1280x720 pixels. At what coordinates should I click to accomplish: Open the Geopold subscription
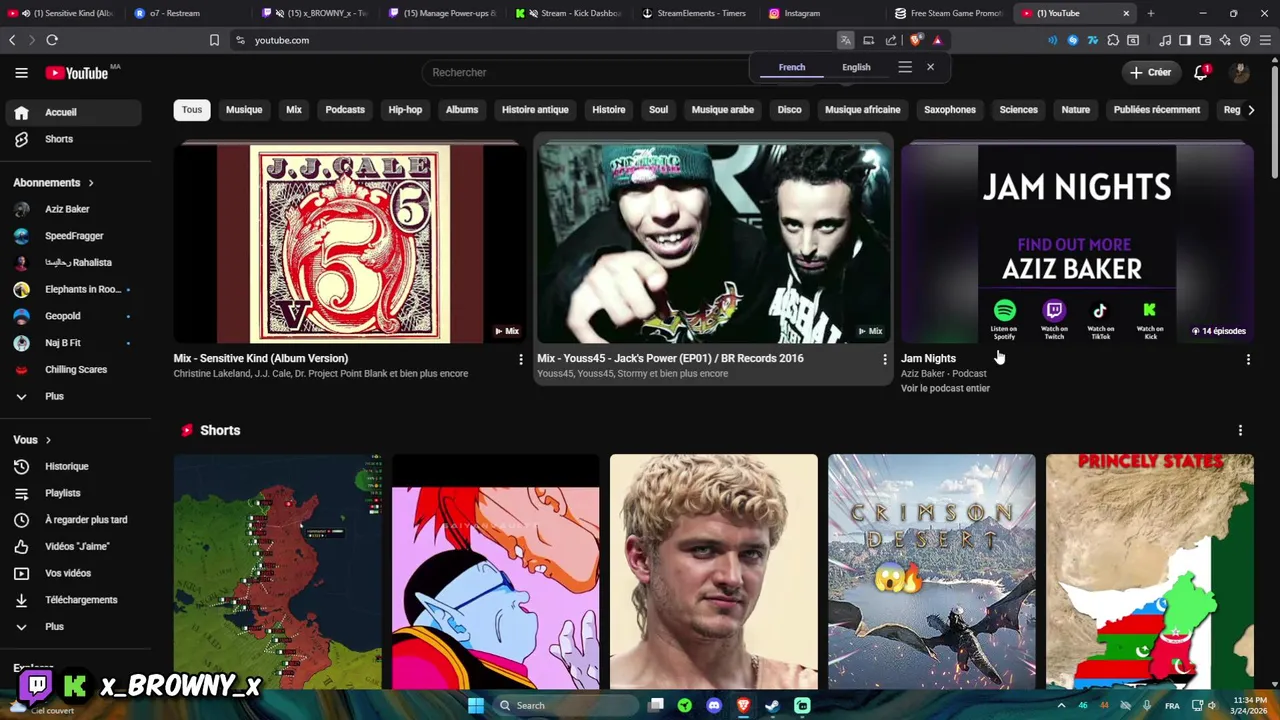pos(72,316)
